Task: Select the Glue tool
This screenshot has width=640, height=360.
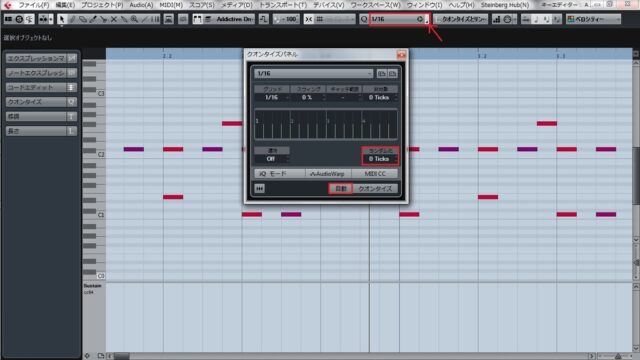Action: [x=124, y=19]
